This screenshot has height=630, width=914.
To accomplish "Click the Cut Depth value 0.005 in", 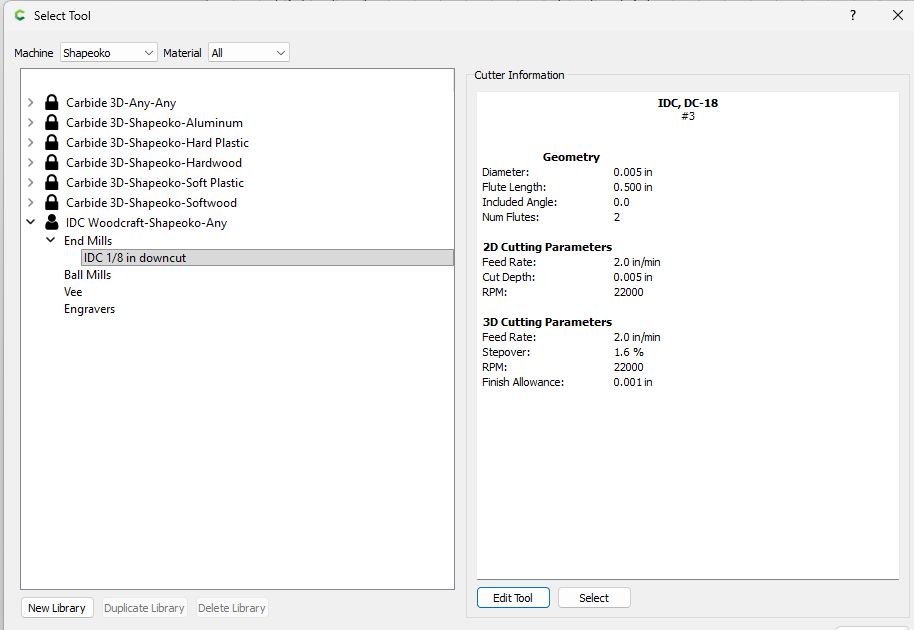I will 633,277.
